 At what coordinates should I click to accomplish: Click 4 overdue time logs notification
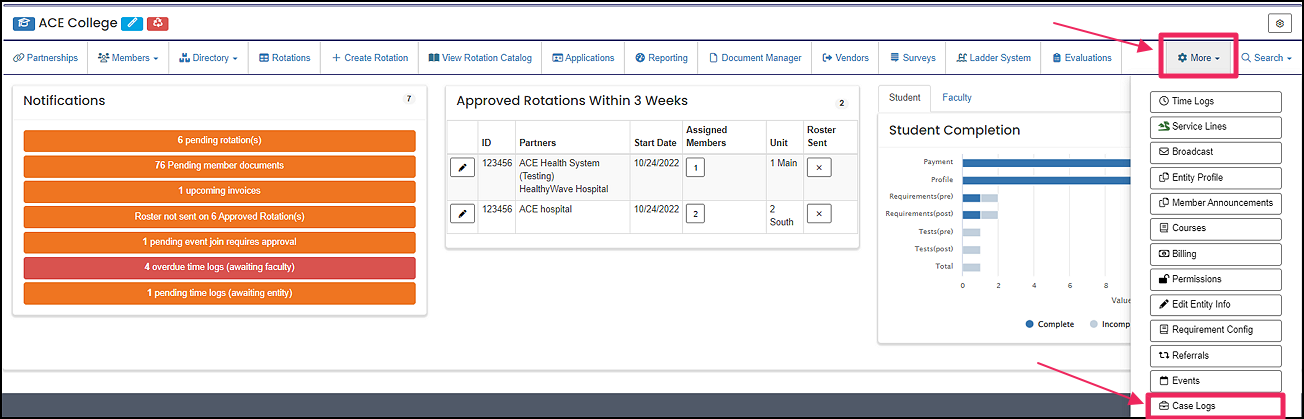pyautogui.click(x=219, y=267)
